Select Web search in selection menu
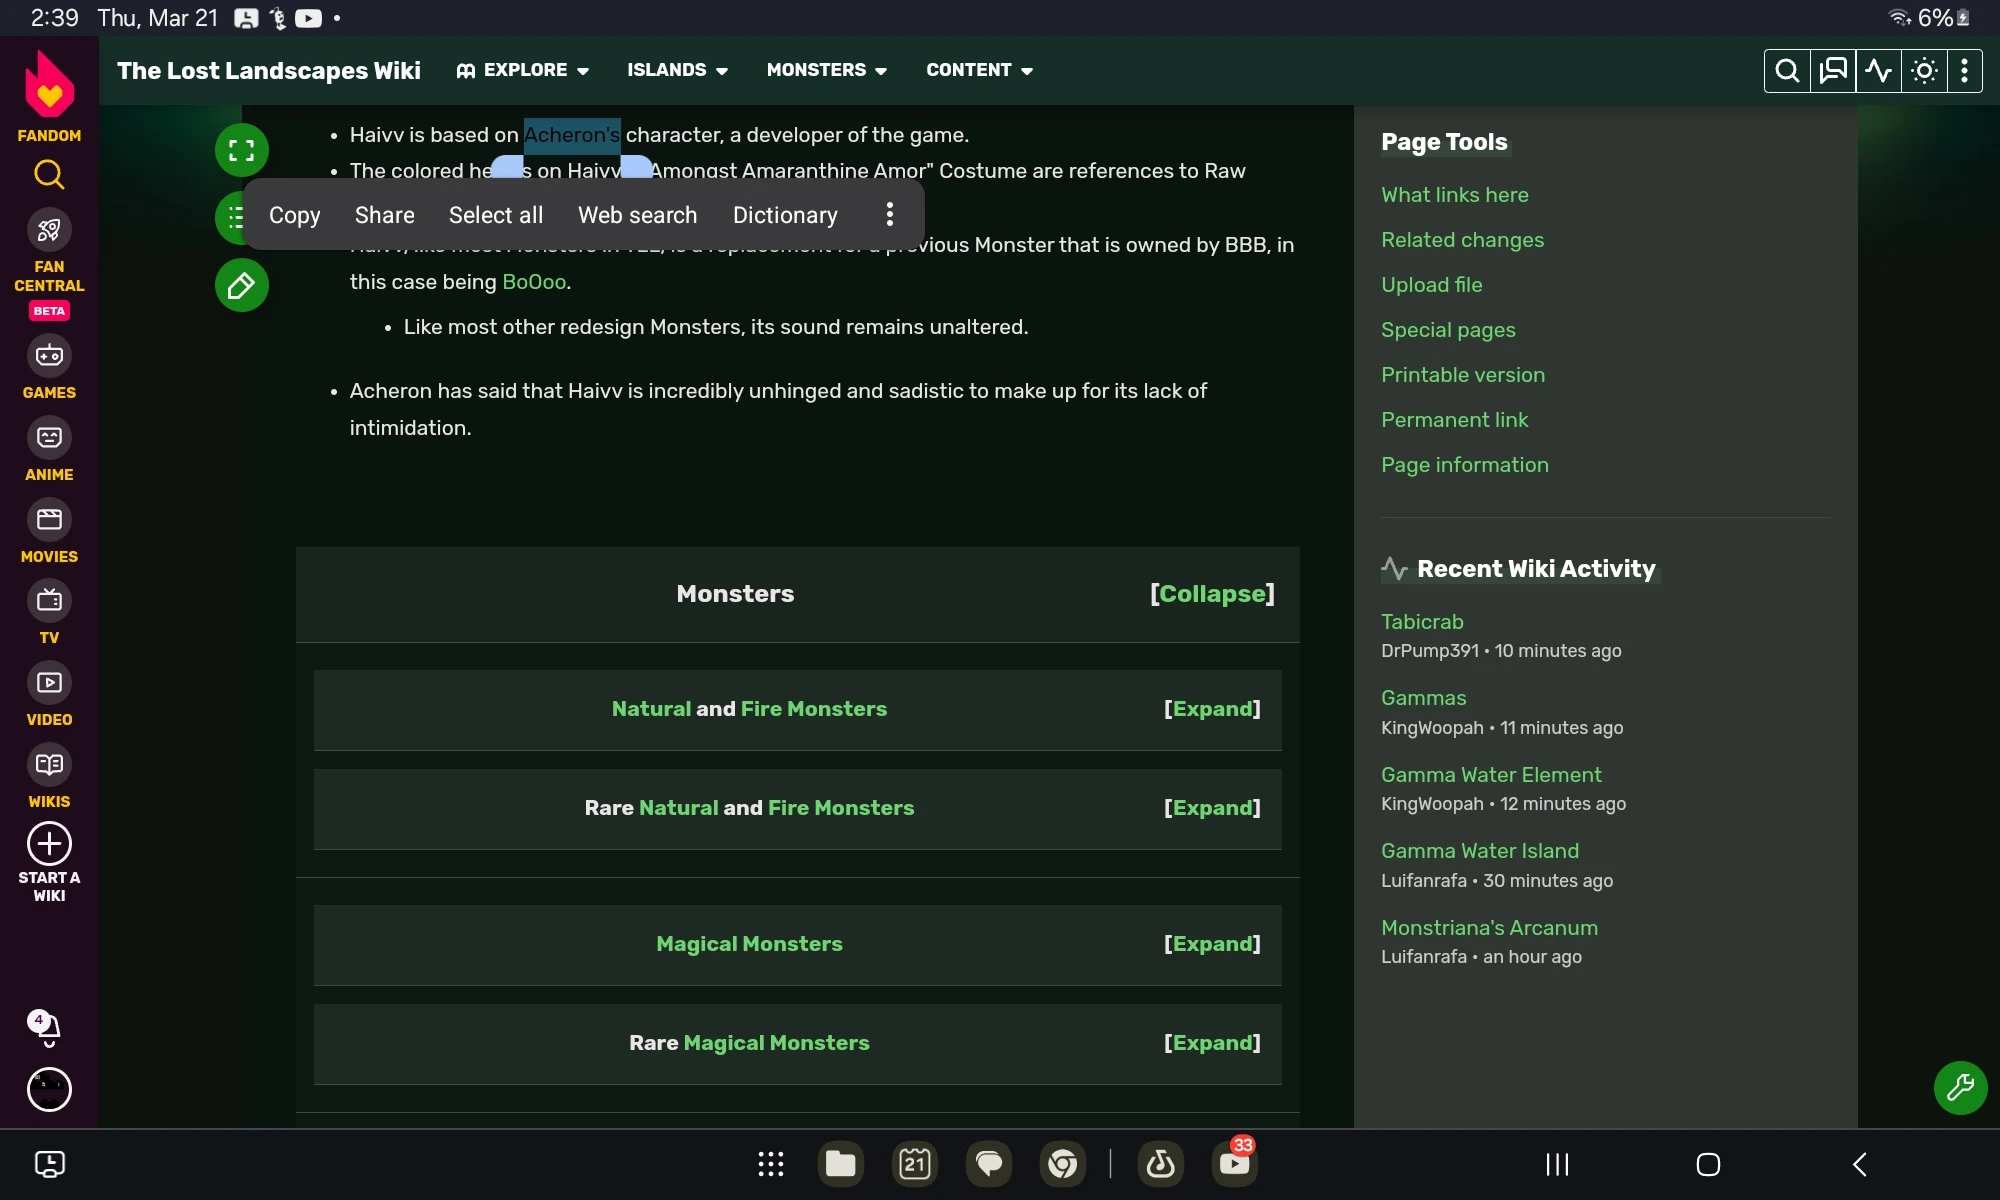Image resolution: width=2000 pixels, height=1200 pixels. [x=637, y=215]
